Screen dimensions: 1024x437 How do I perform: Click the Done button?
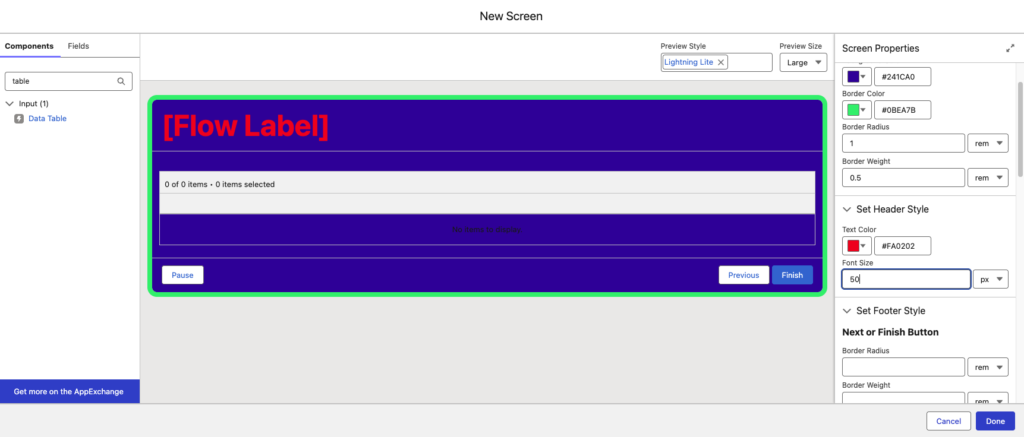pos(995,421)
